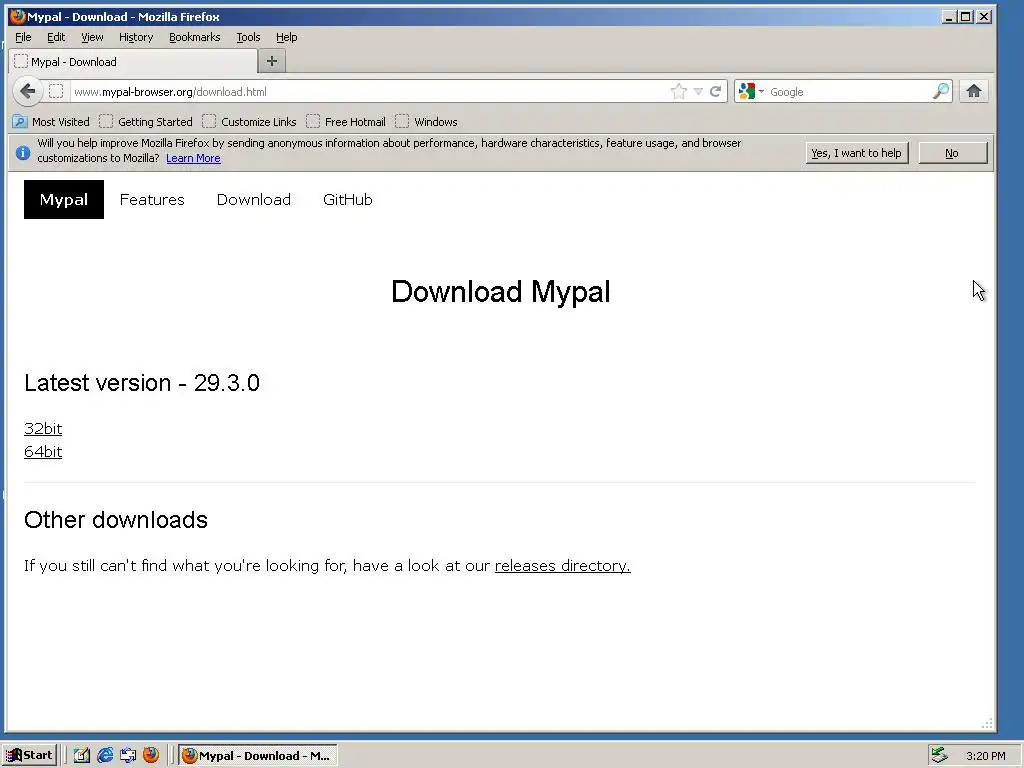
Task: Open the Tools menu
Action: [248, 37]
